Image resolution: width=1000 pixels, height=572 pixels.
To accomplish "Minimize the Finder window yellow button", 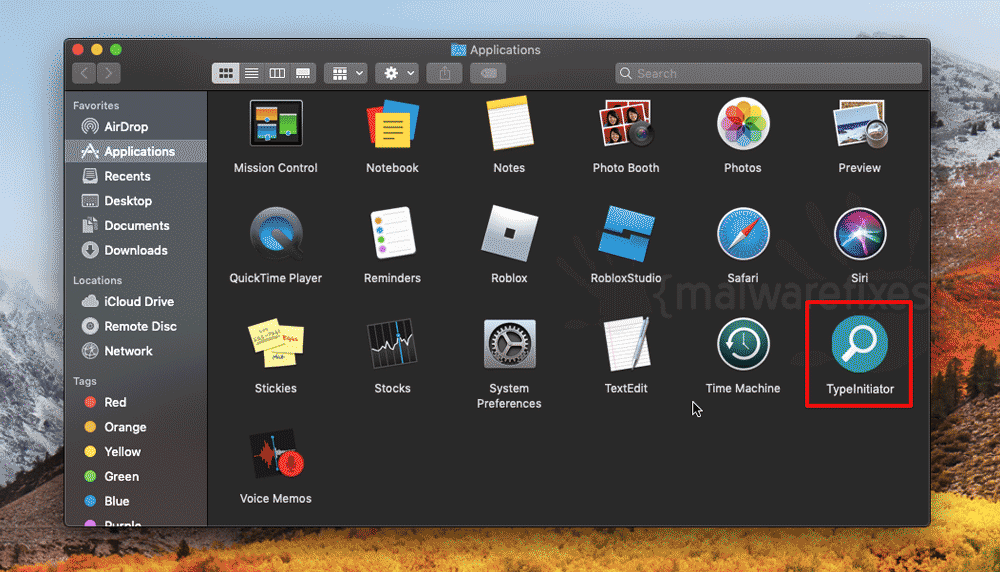I will coord(97,50).
